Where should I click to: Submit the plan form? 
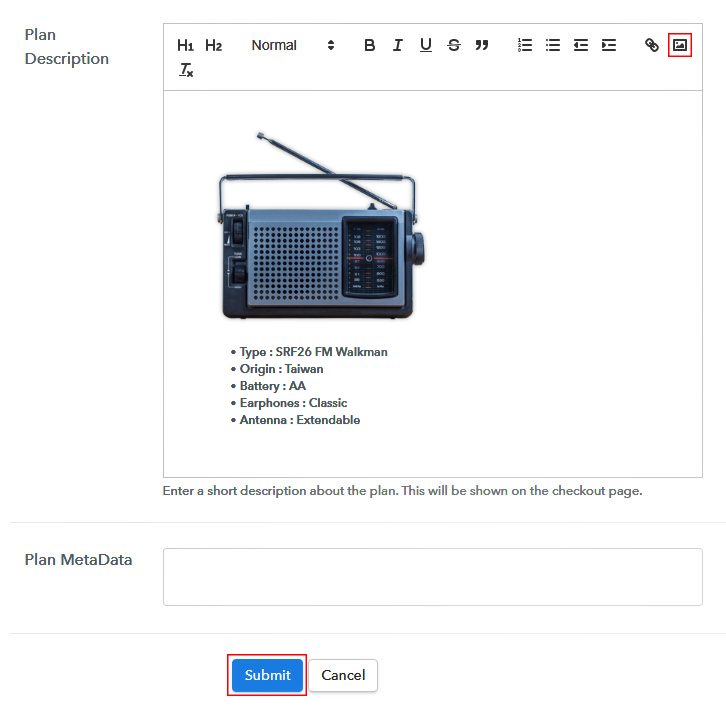[x=267, y=675]
